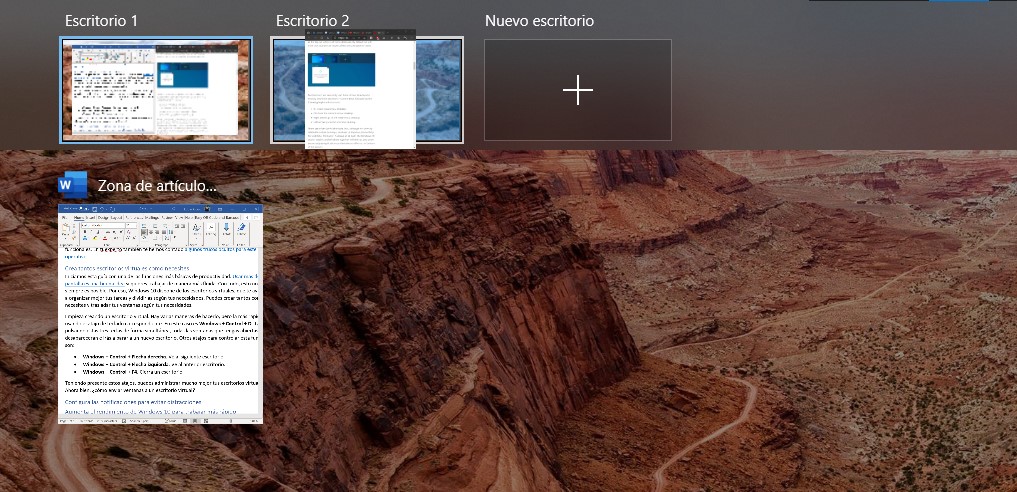The width and height of the screenshot is (1017, 492).
Task: Click the "Escritorio 1" label text
Action: 101,21
